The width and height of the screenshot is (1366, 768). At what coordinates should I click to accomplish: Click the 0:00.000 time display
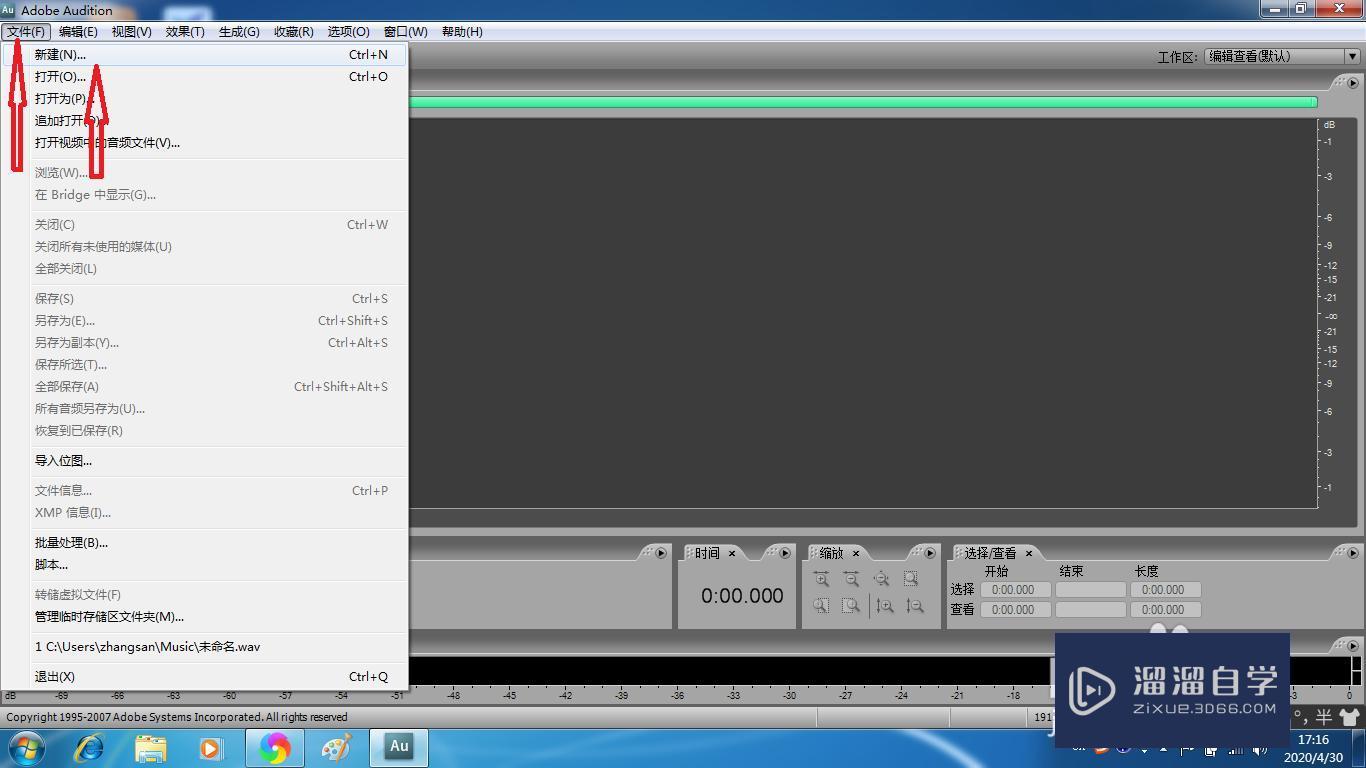[x=742, y=595]
